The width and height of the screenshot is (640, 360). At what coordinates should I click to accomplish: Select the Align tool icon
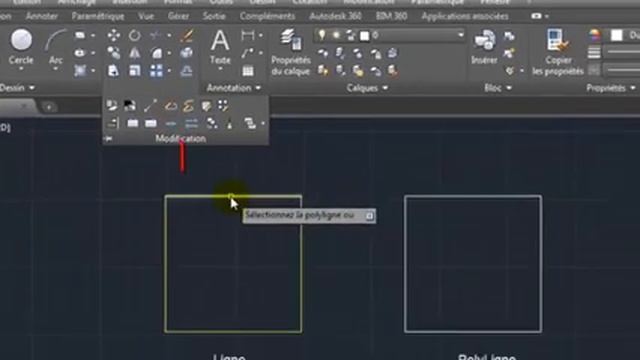pyautogui.click(x=112, y=123)
